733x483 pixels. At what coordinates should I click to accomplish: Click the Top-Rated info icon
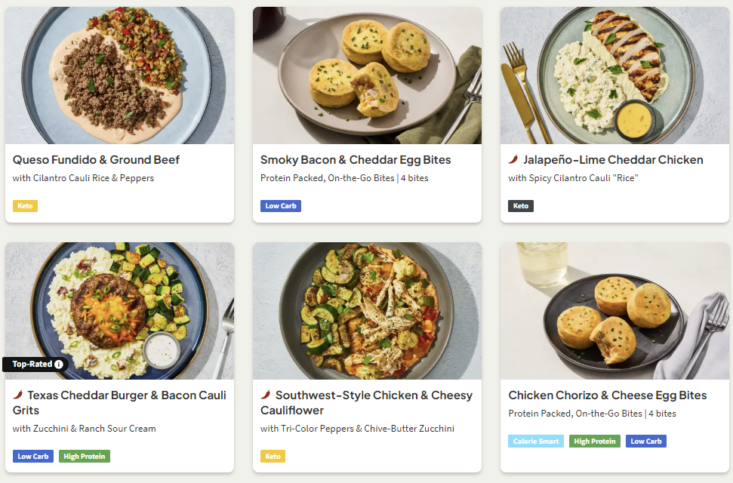click(x=59, y=365)
